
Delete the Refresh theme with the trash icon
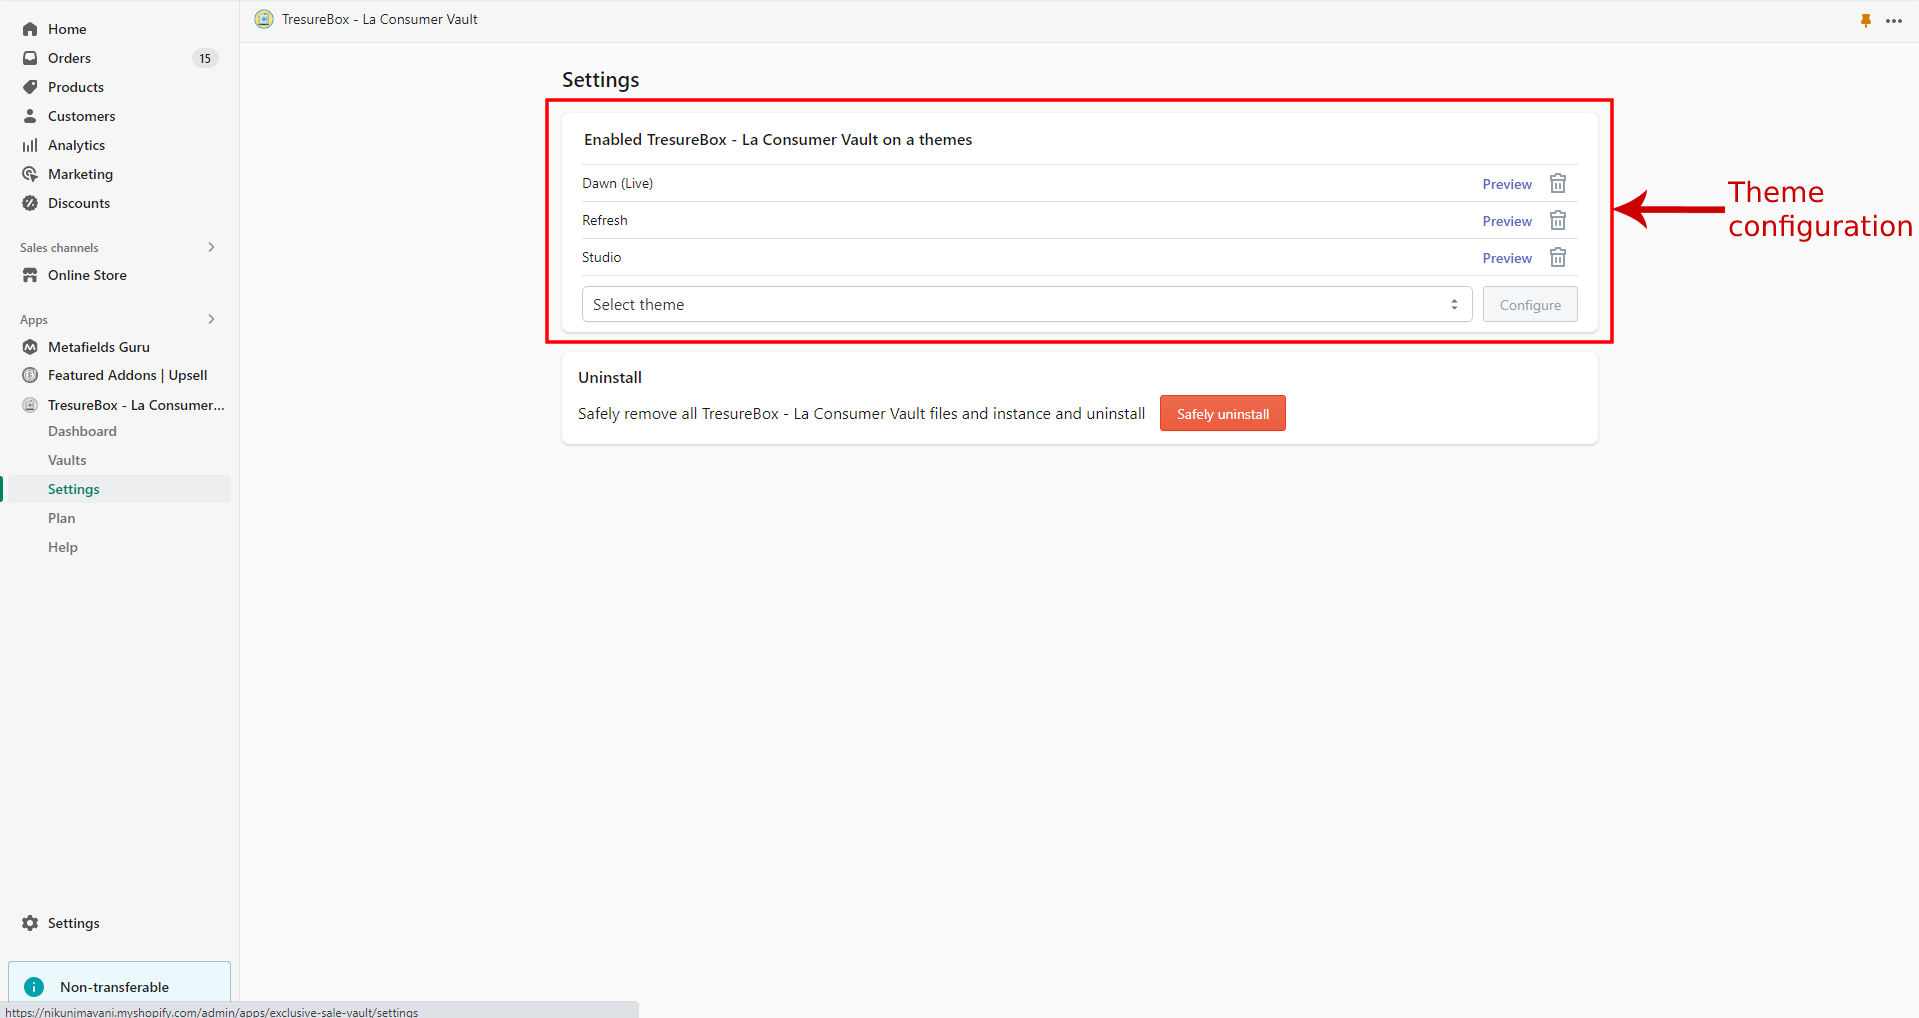point(1558,220)
